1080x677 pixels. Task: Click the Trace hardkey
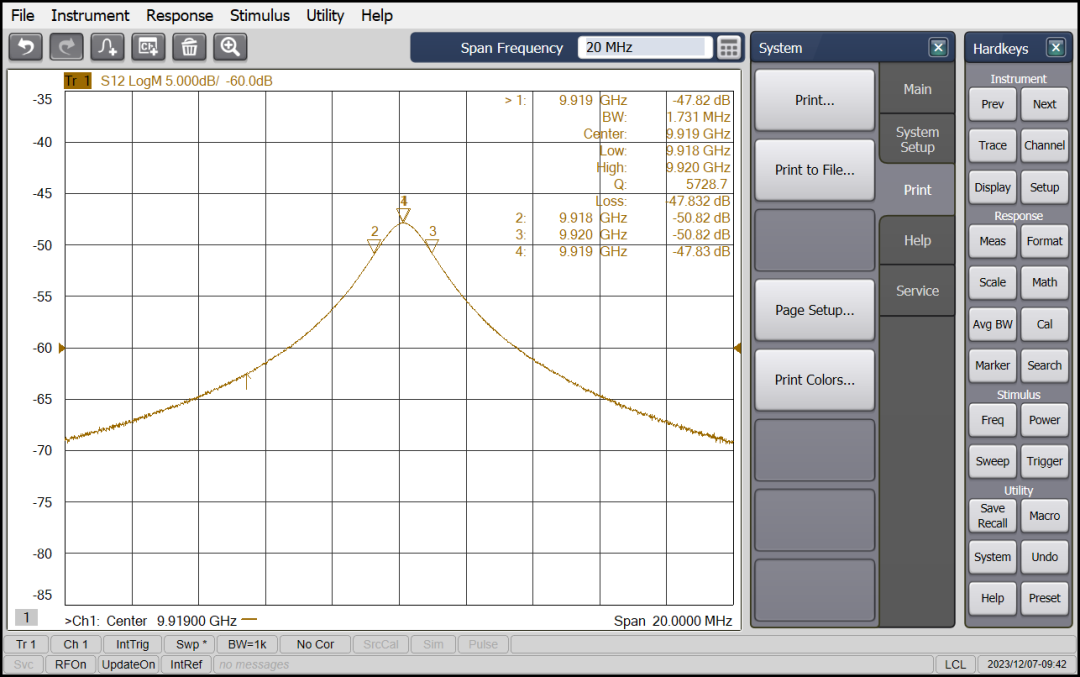(993, 145)
